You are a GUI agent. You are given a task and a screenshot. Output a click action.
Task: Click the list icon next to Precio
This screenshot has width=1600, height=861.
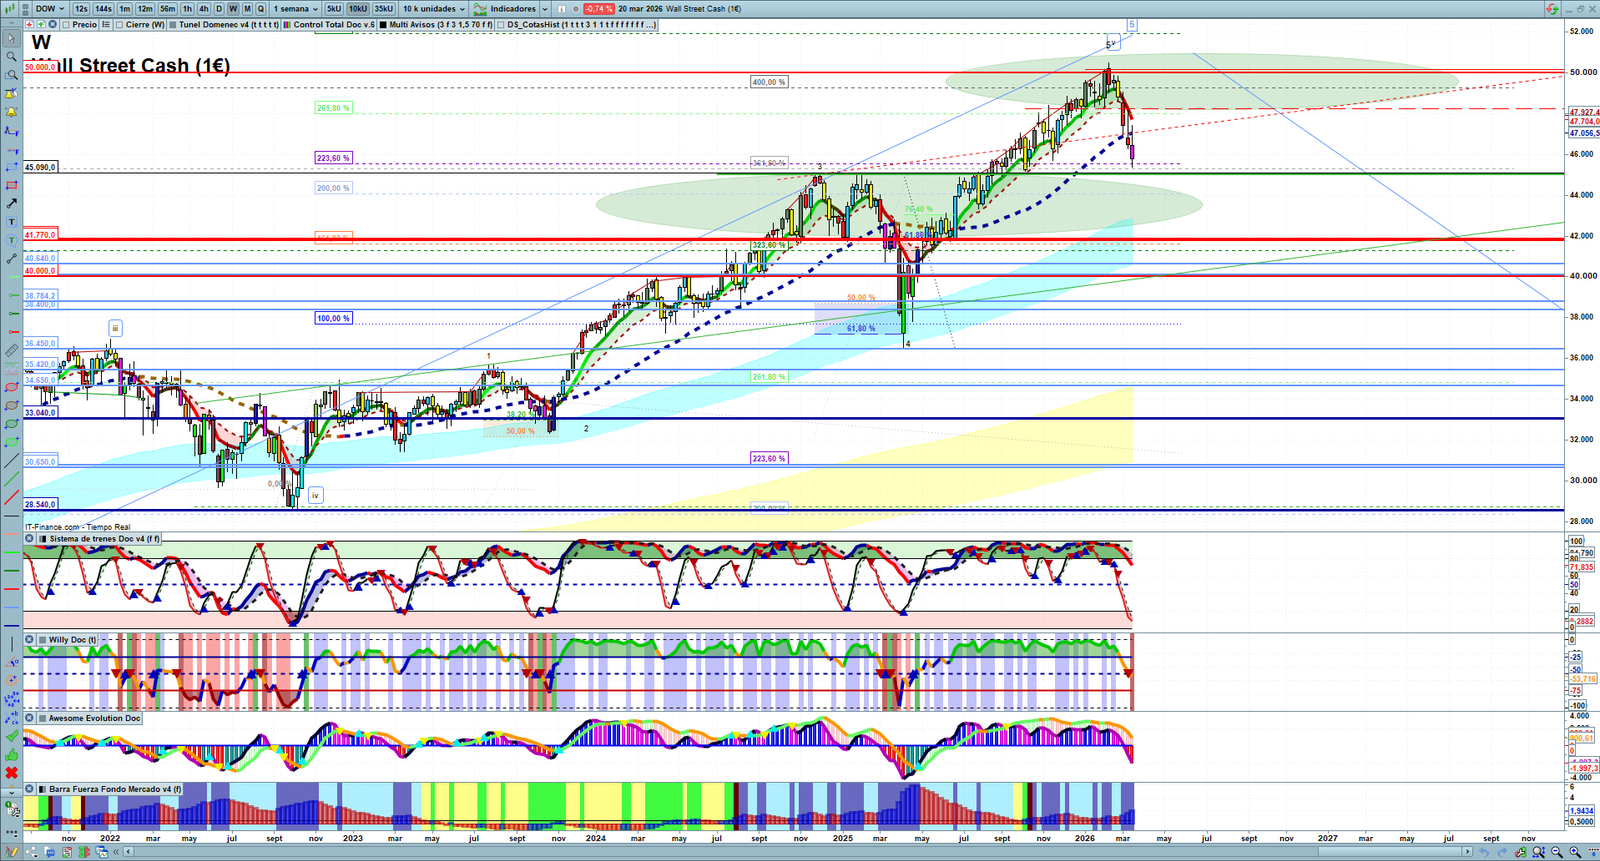tap(105, 24)
